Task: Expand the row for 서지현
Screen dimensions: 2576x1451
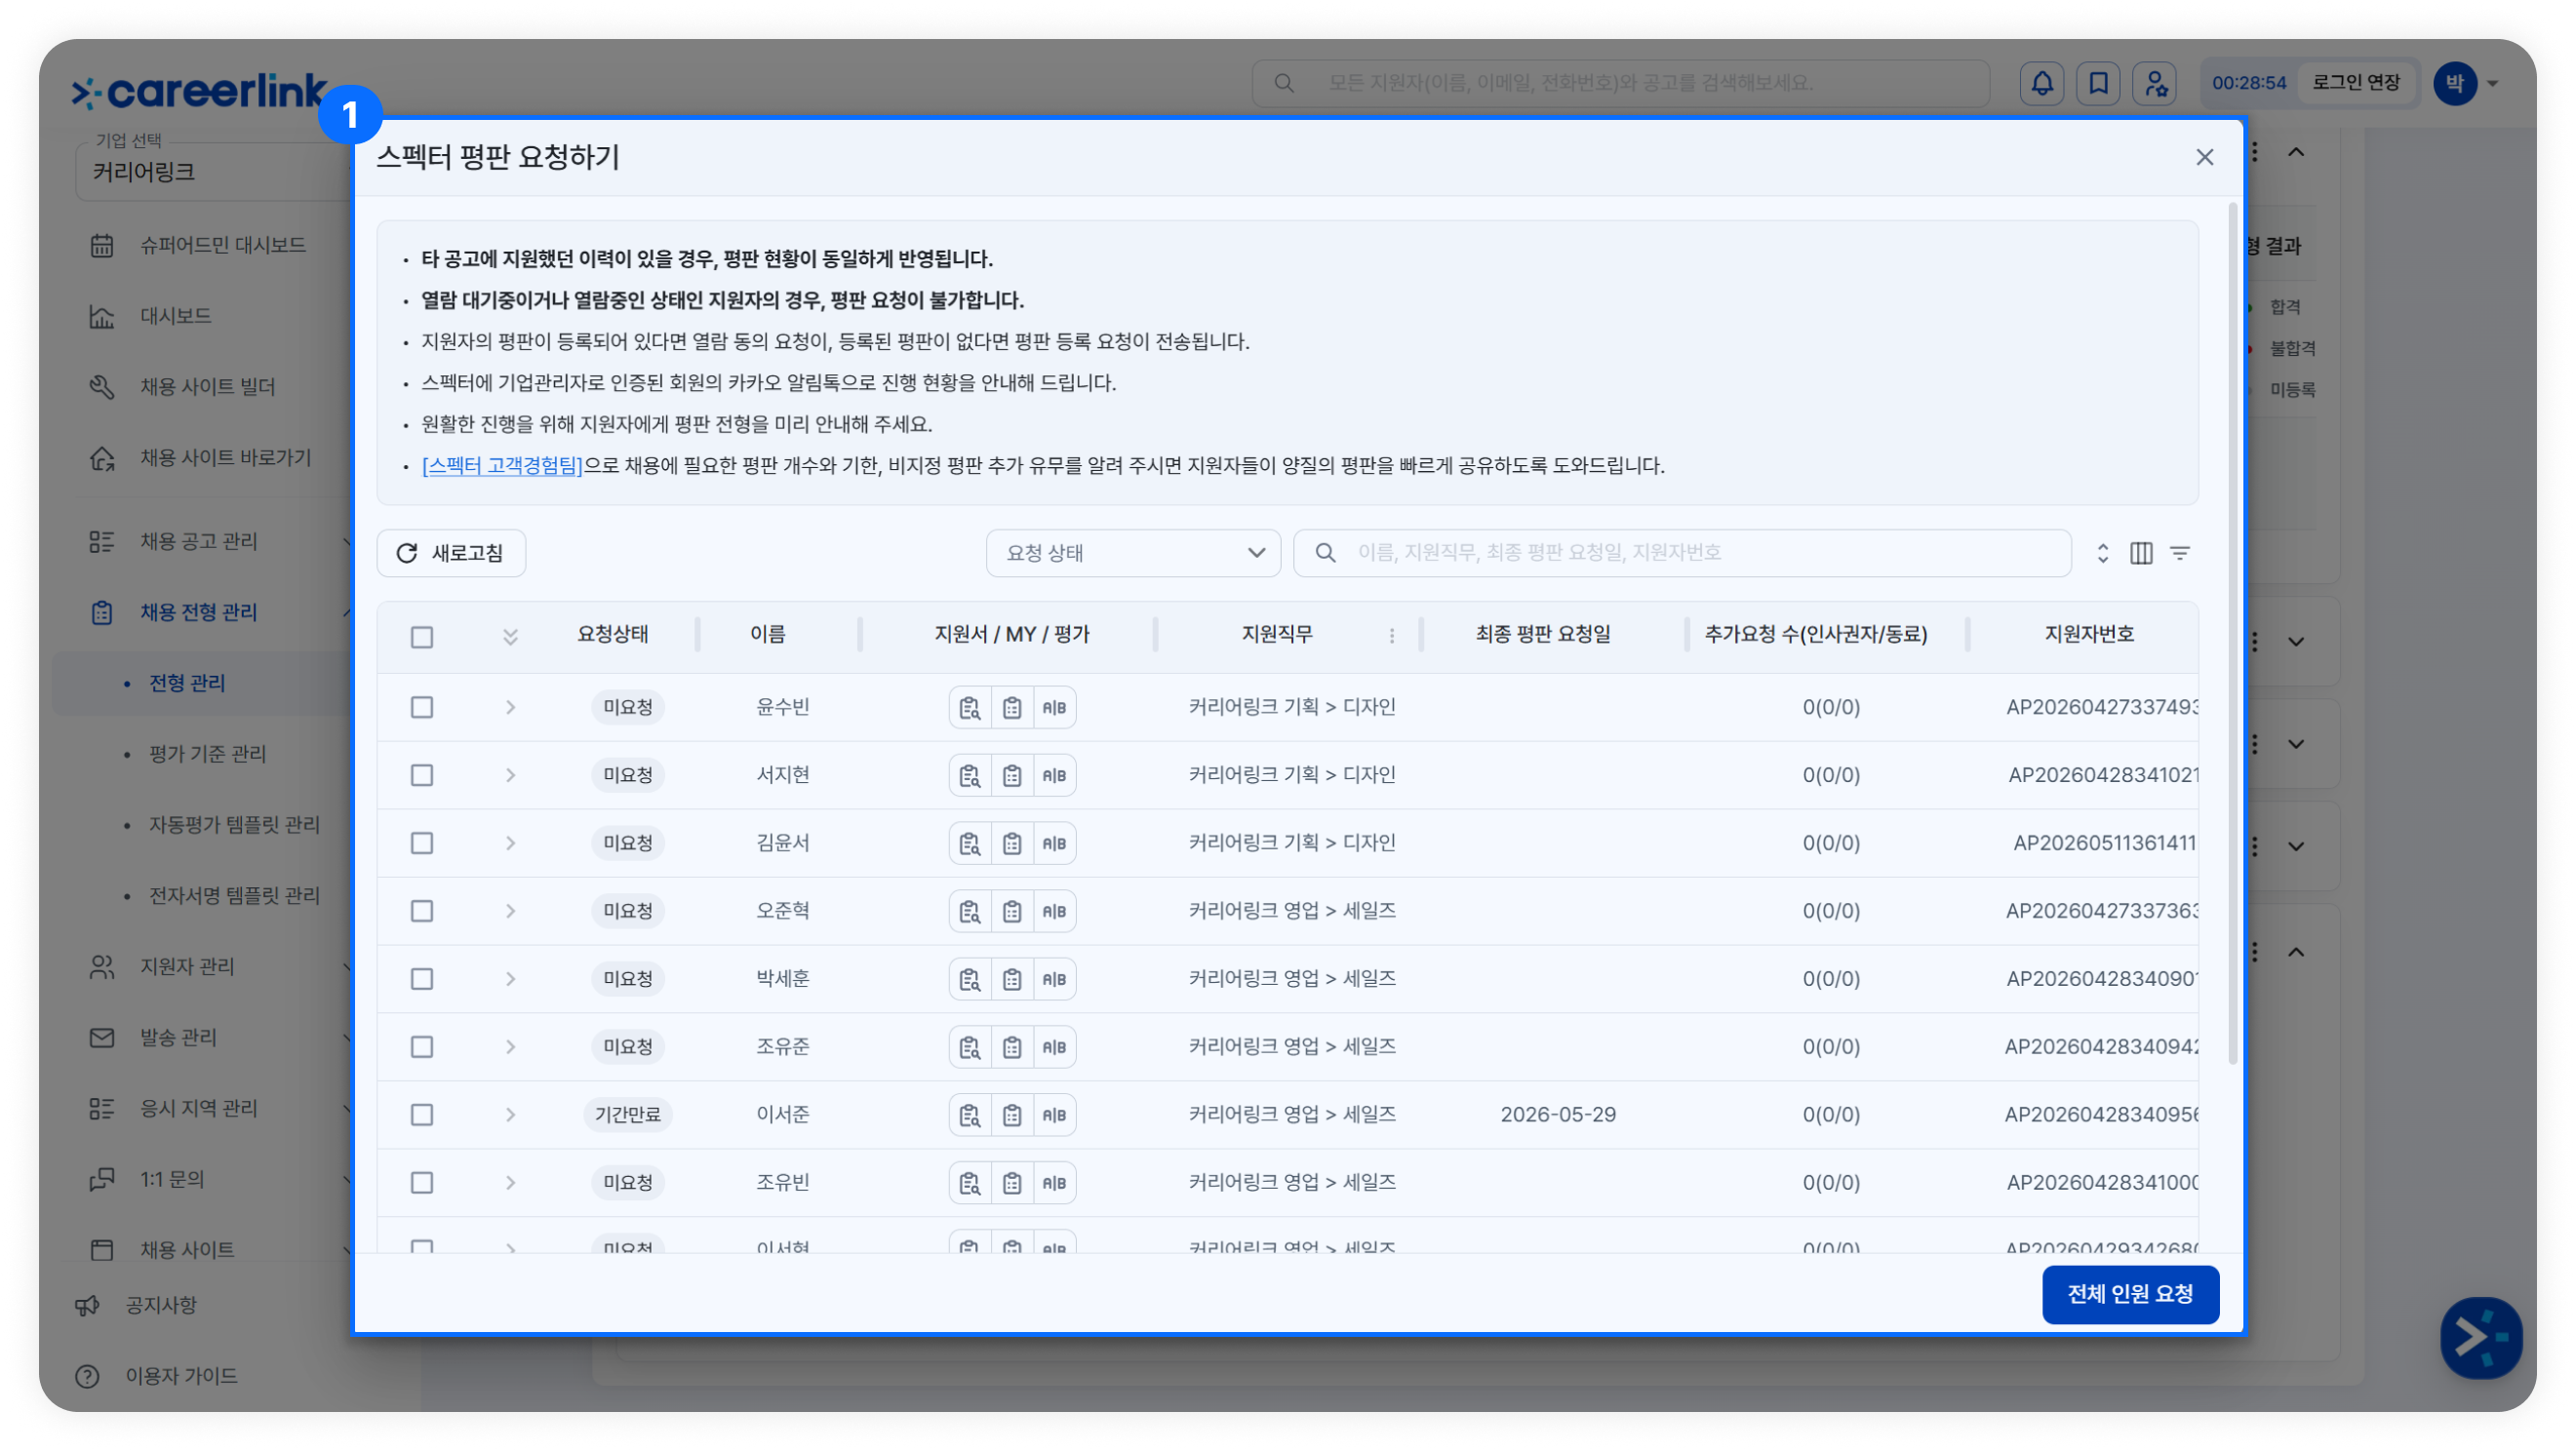Action: [510, 776]
